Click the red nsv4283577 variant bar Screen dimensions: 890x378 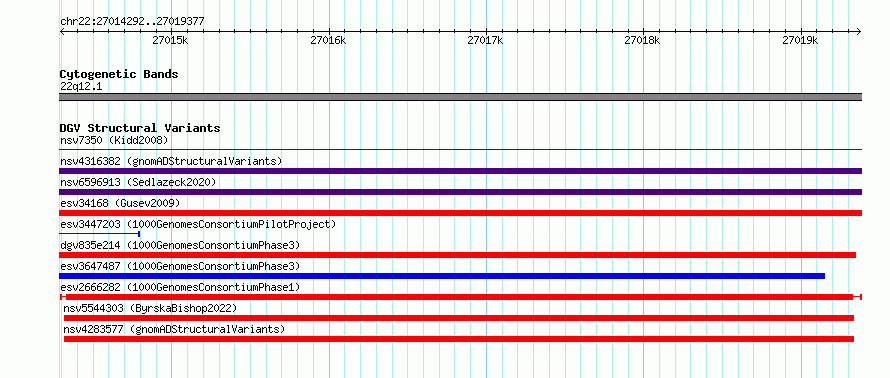[459, 339]
